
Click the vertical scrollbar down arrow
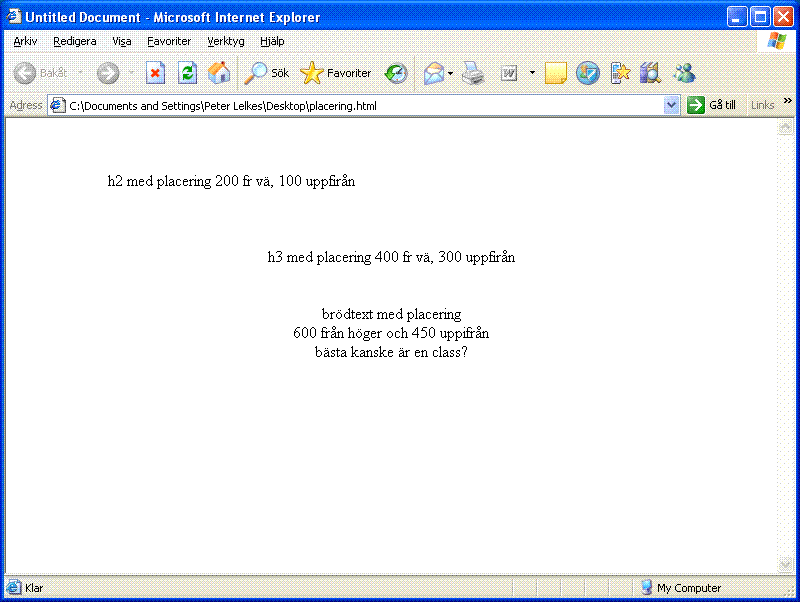tap(785, 564)
